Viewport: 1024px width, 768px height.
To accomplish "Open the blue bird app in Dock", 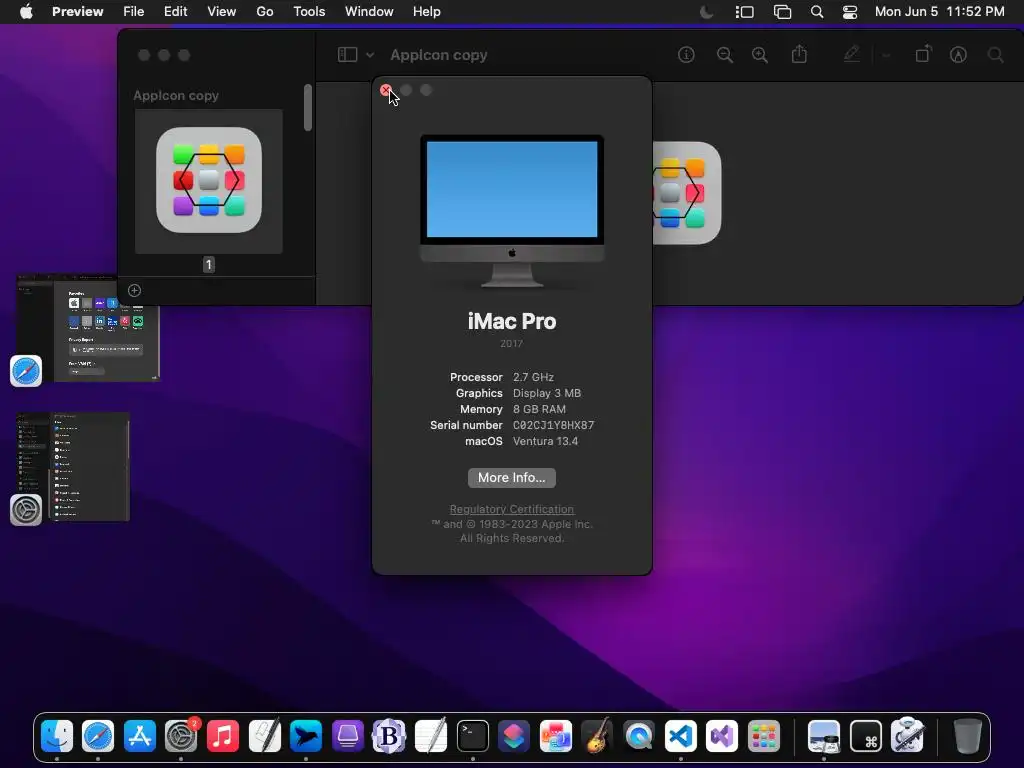I will [x=306, y=736].
